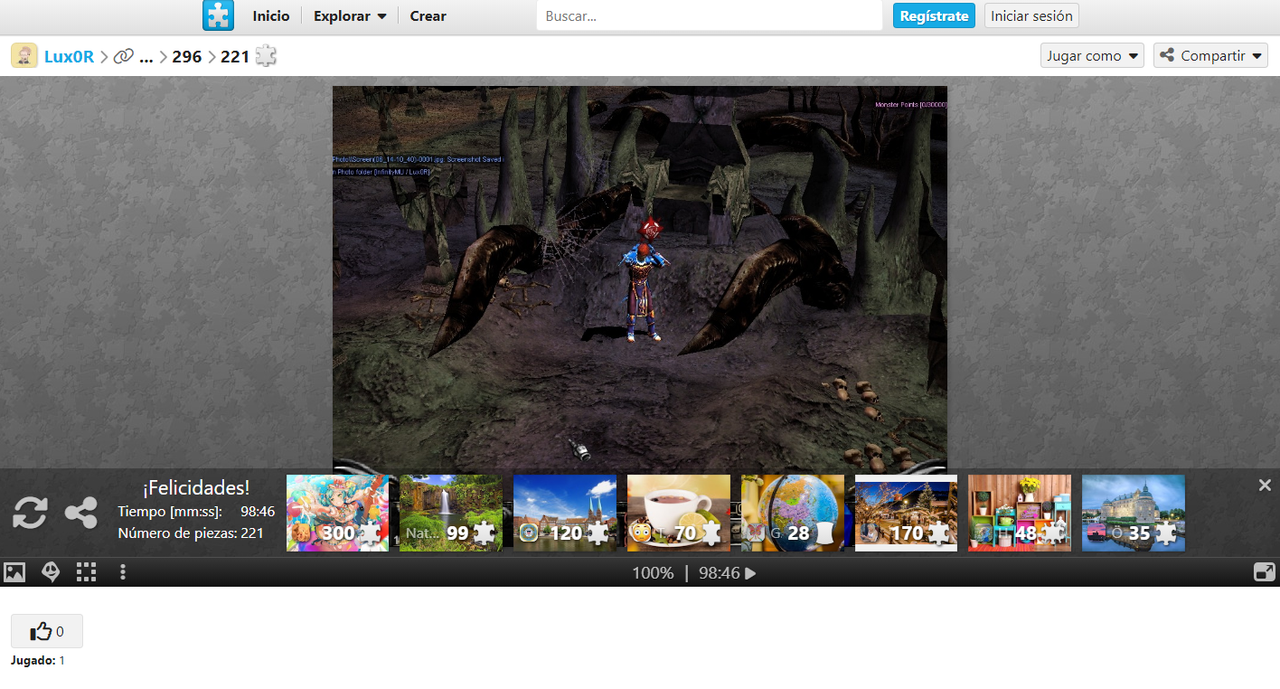The width and height of the screenshot is (1280, 689).
Task: Click the Número de piezas: 221 text
Action: tap(191, 534)
